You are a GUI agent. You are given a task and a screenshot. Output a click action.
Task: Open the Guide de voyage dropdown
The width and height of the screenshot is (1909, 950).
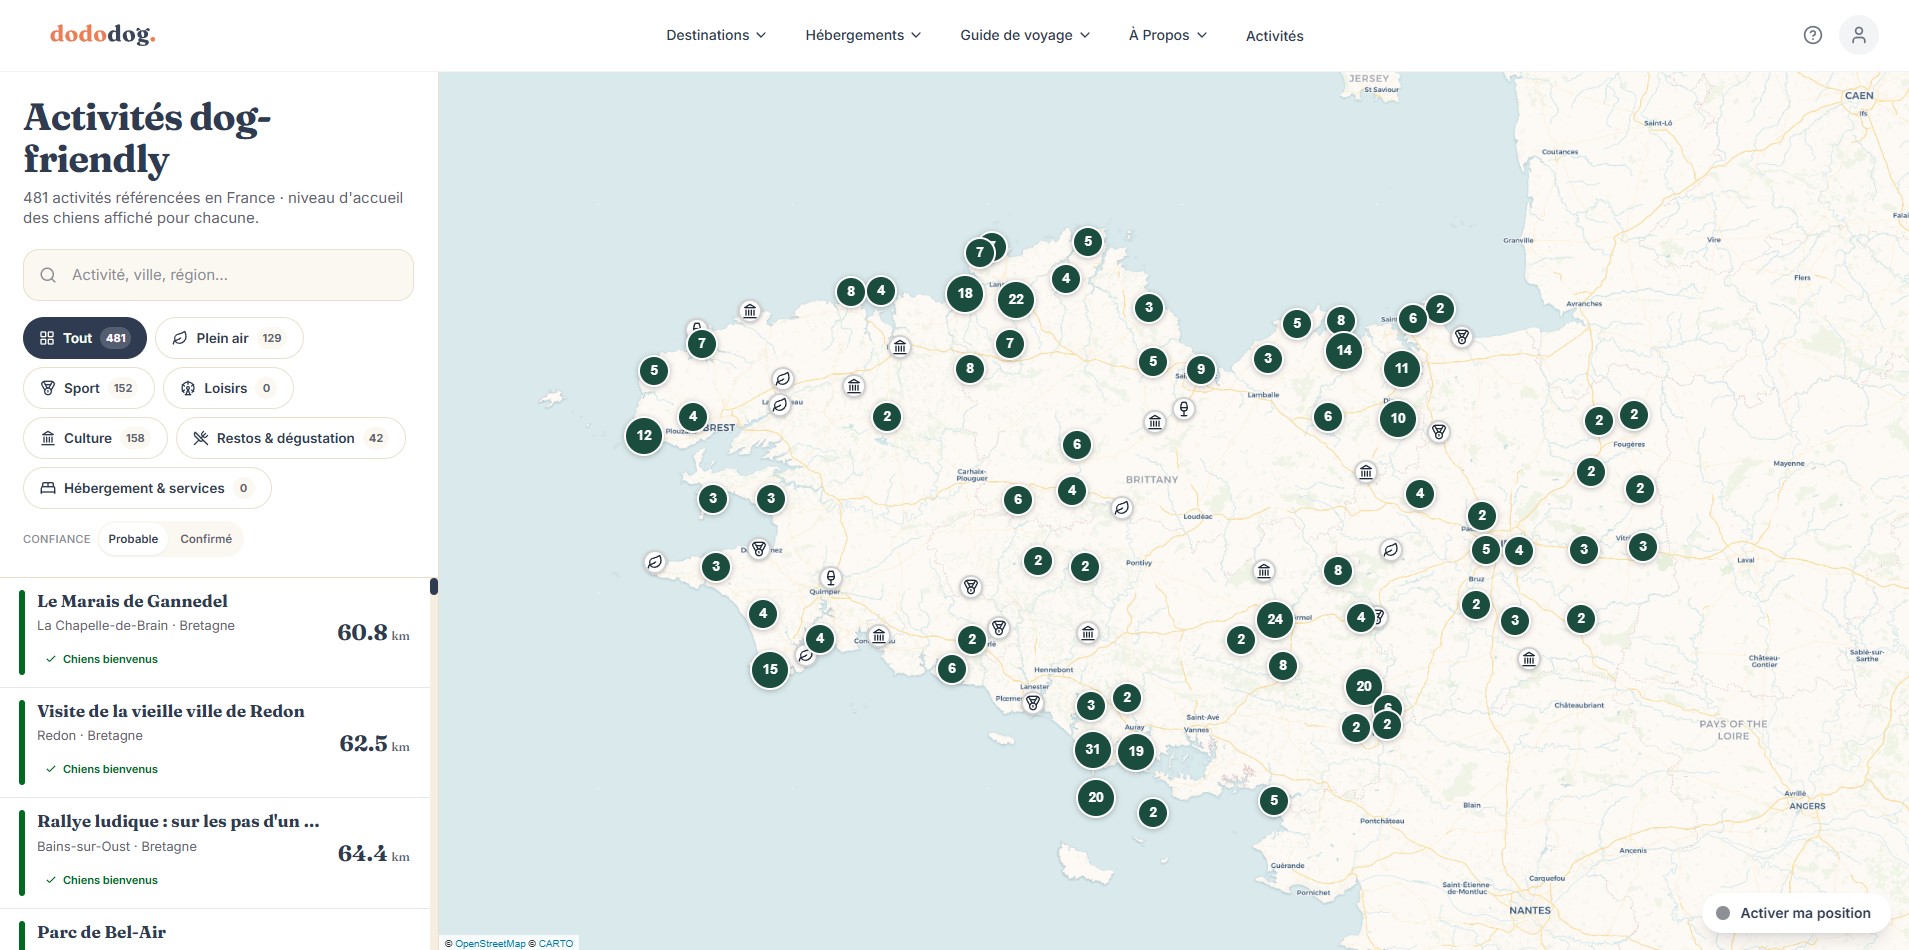point(1025,35)
